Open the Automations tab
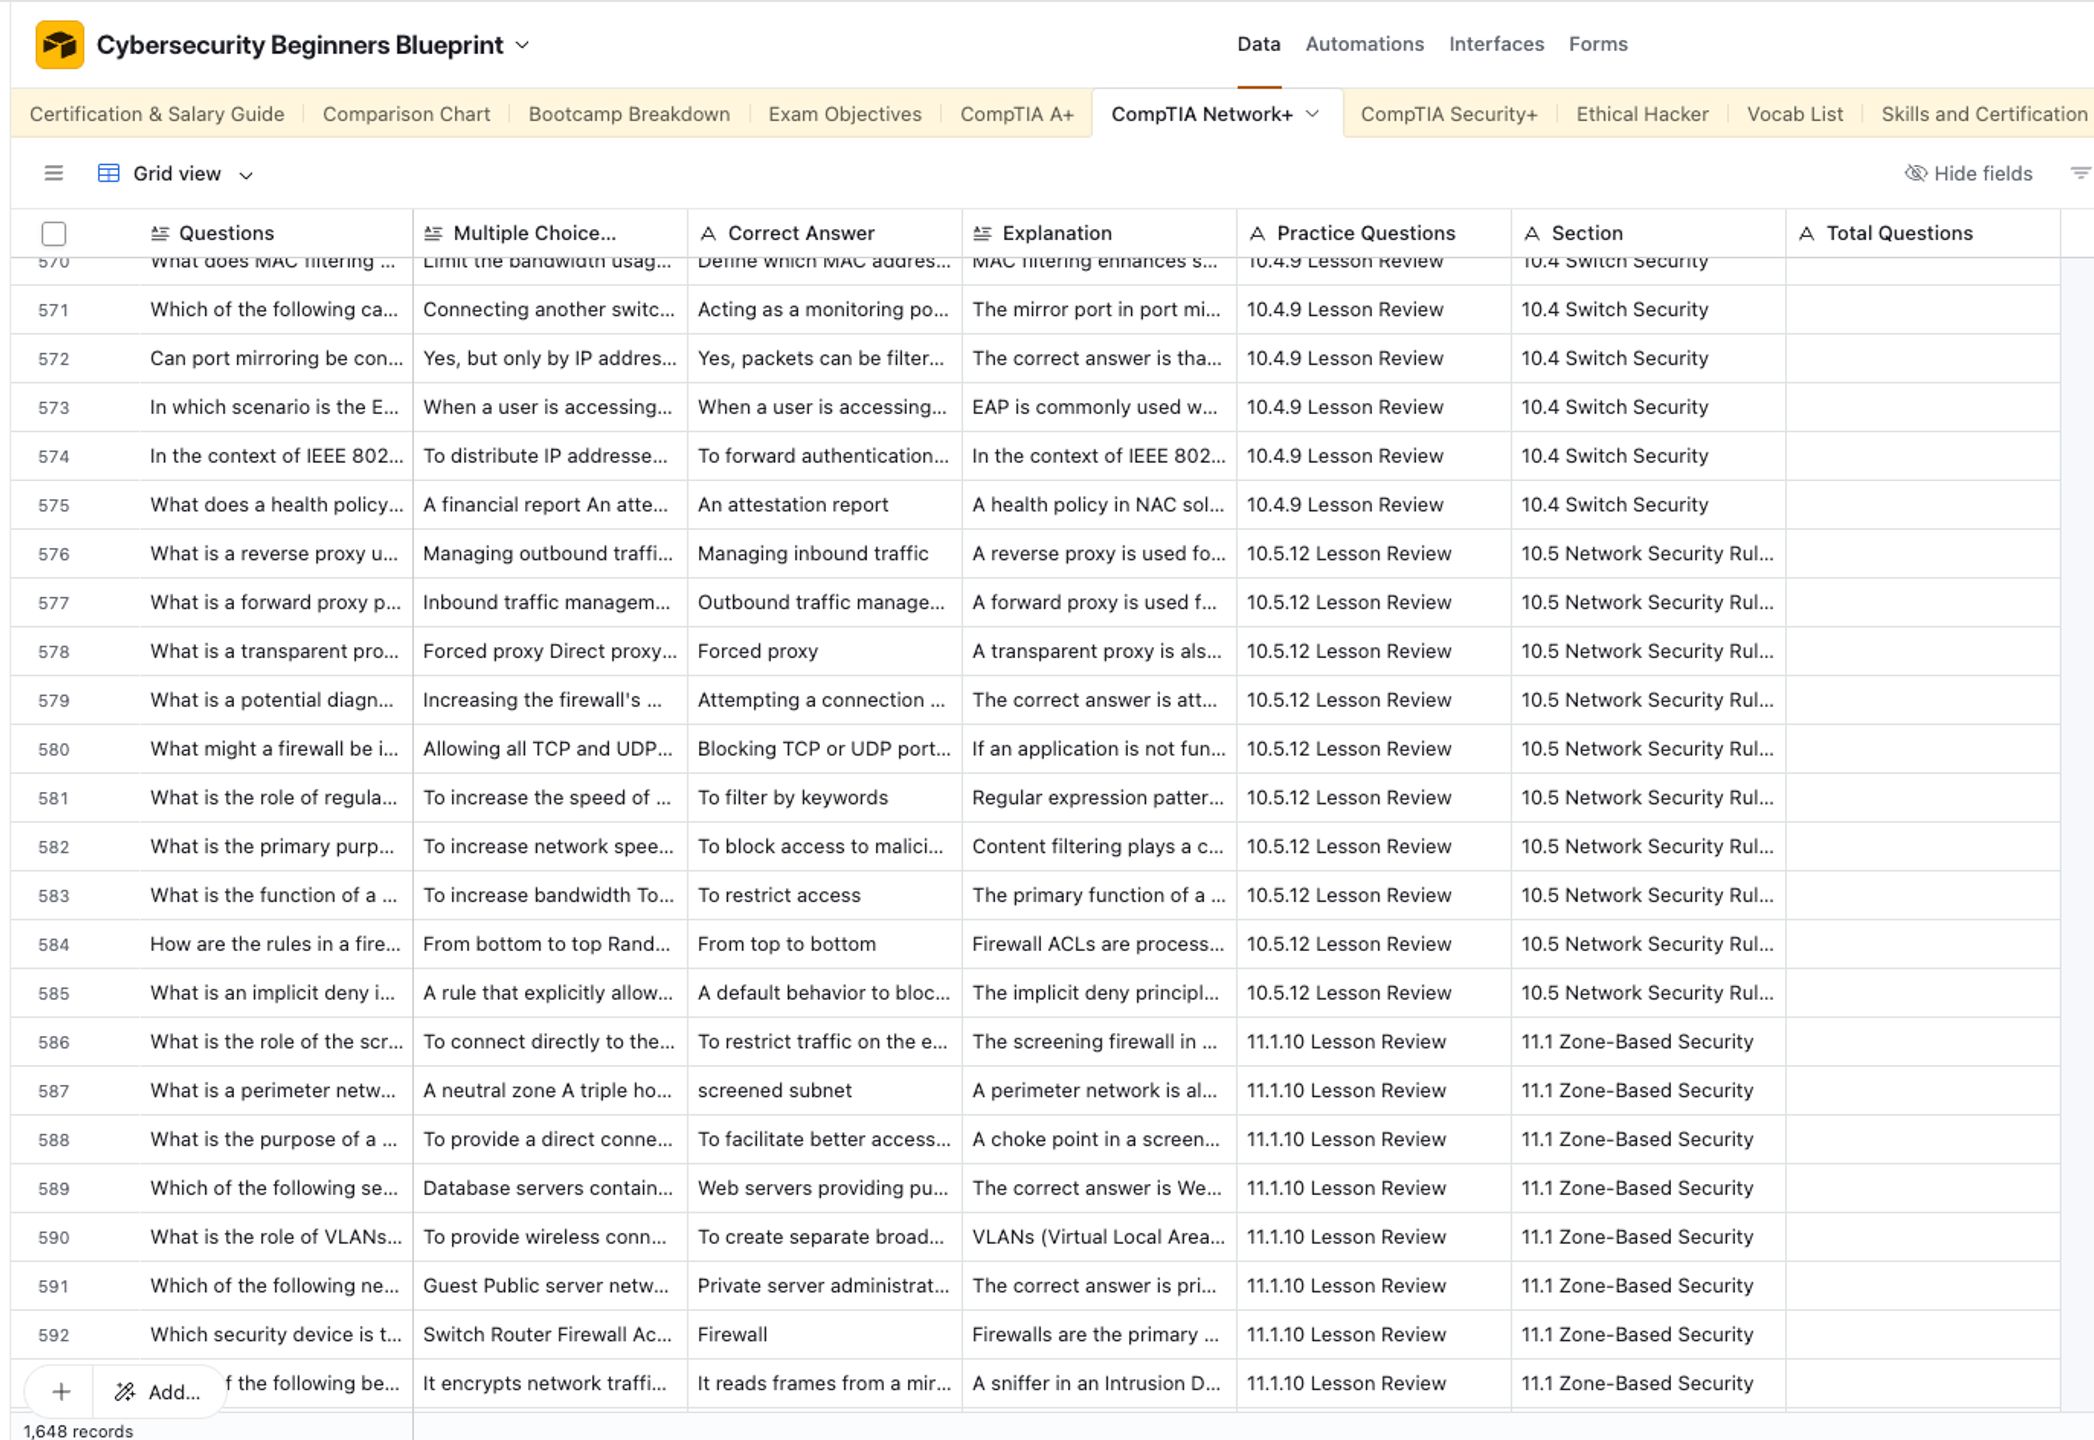Viewport: 2094px width, 1440px height. (1364, 44)
